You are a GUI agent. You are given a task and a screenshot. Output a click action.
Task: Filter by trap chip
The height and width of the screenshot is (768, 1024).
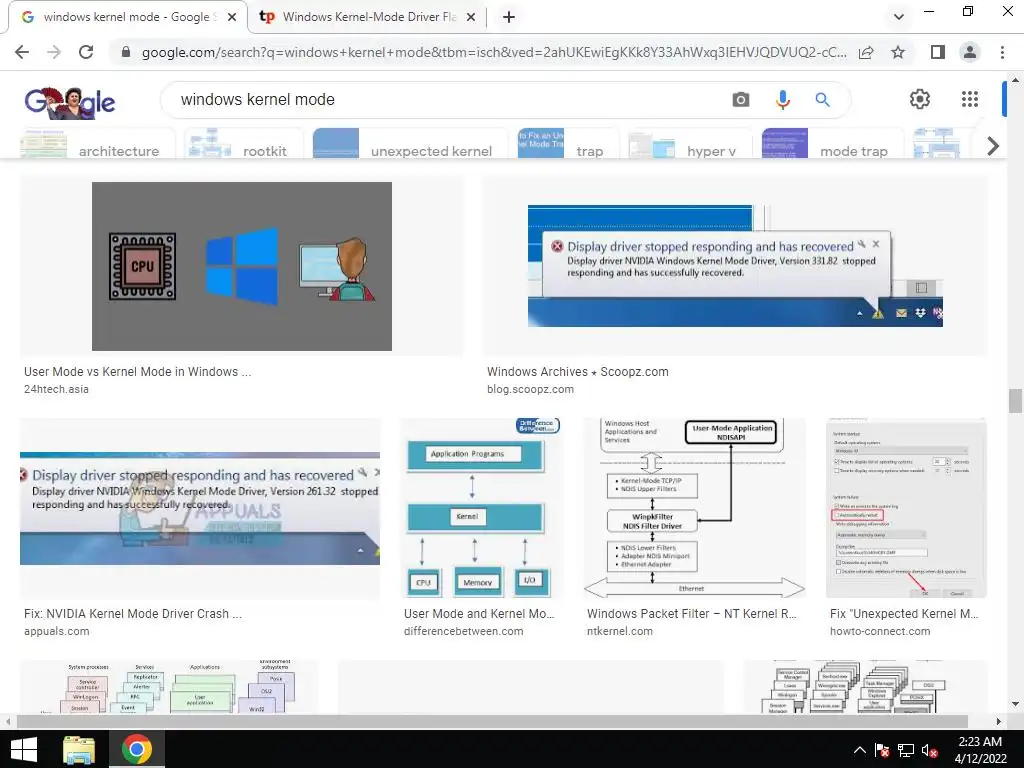(568, 144)
